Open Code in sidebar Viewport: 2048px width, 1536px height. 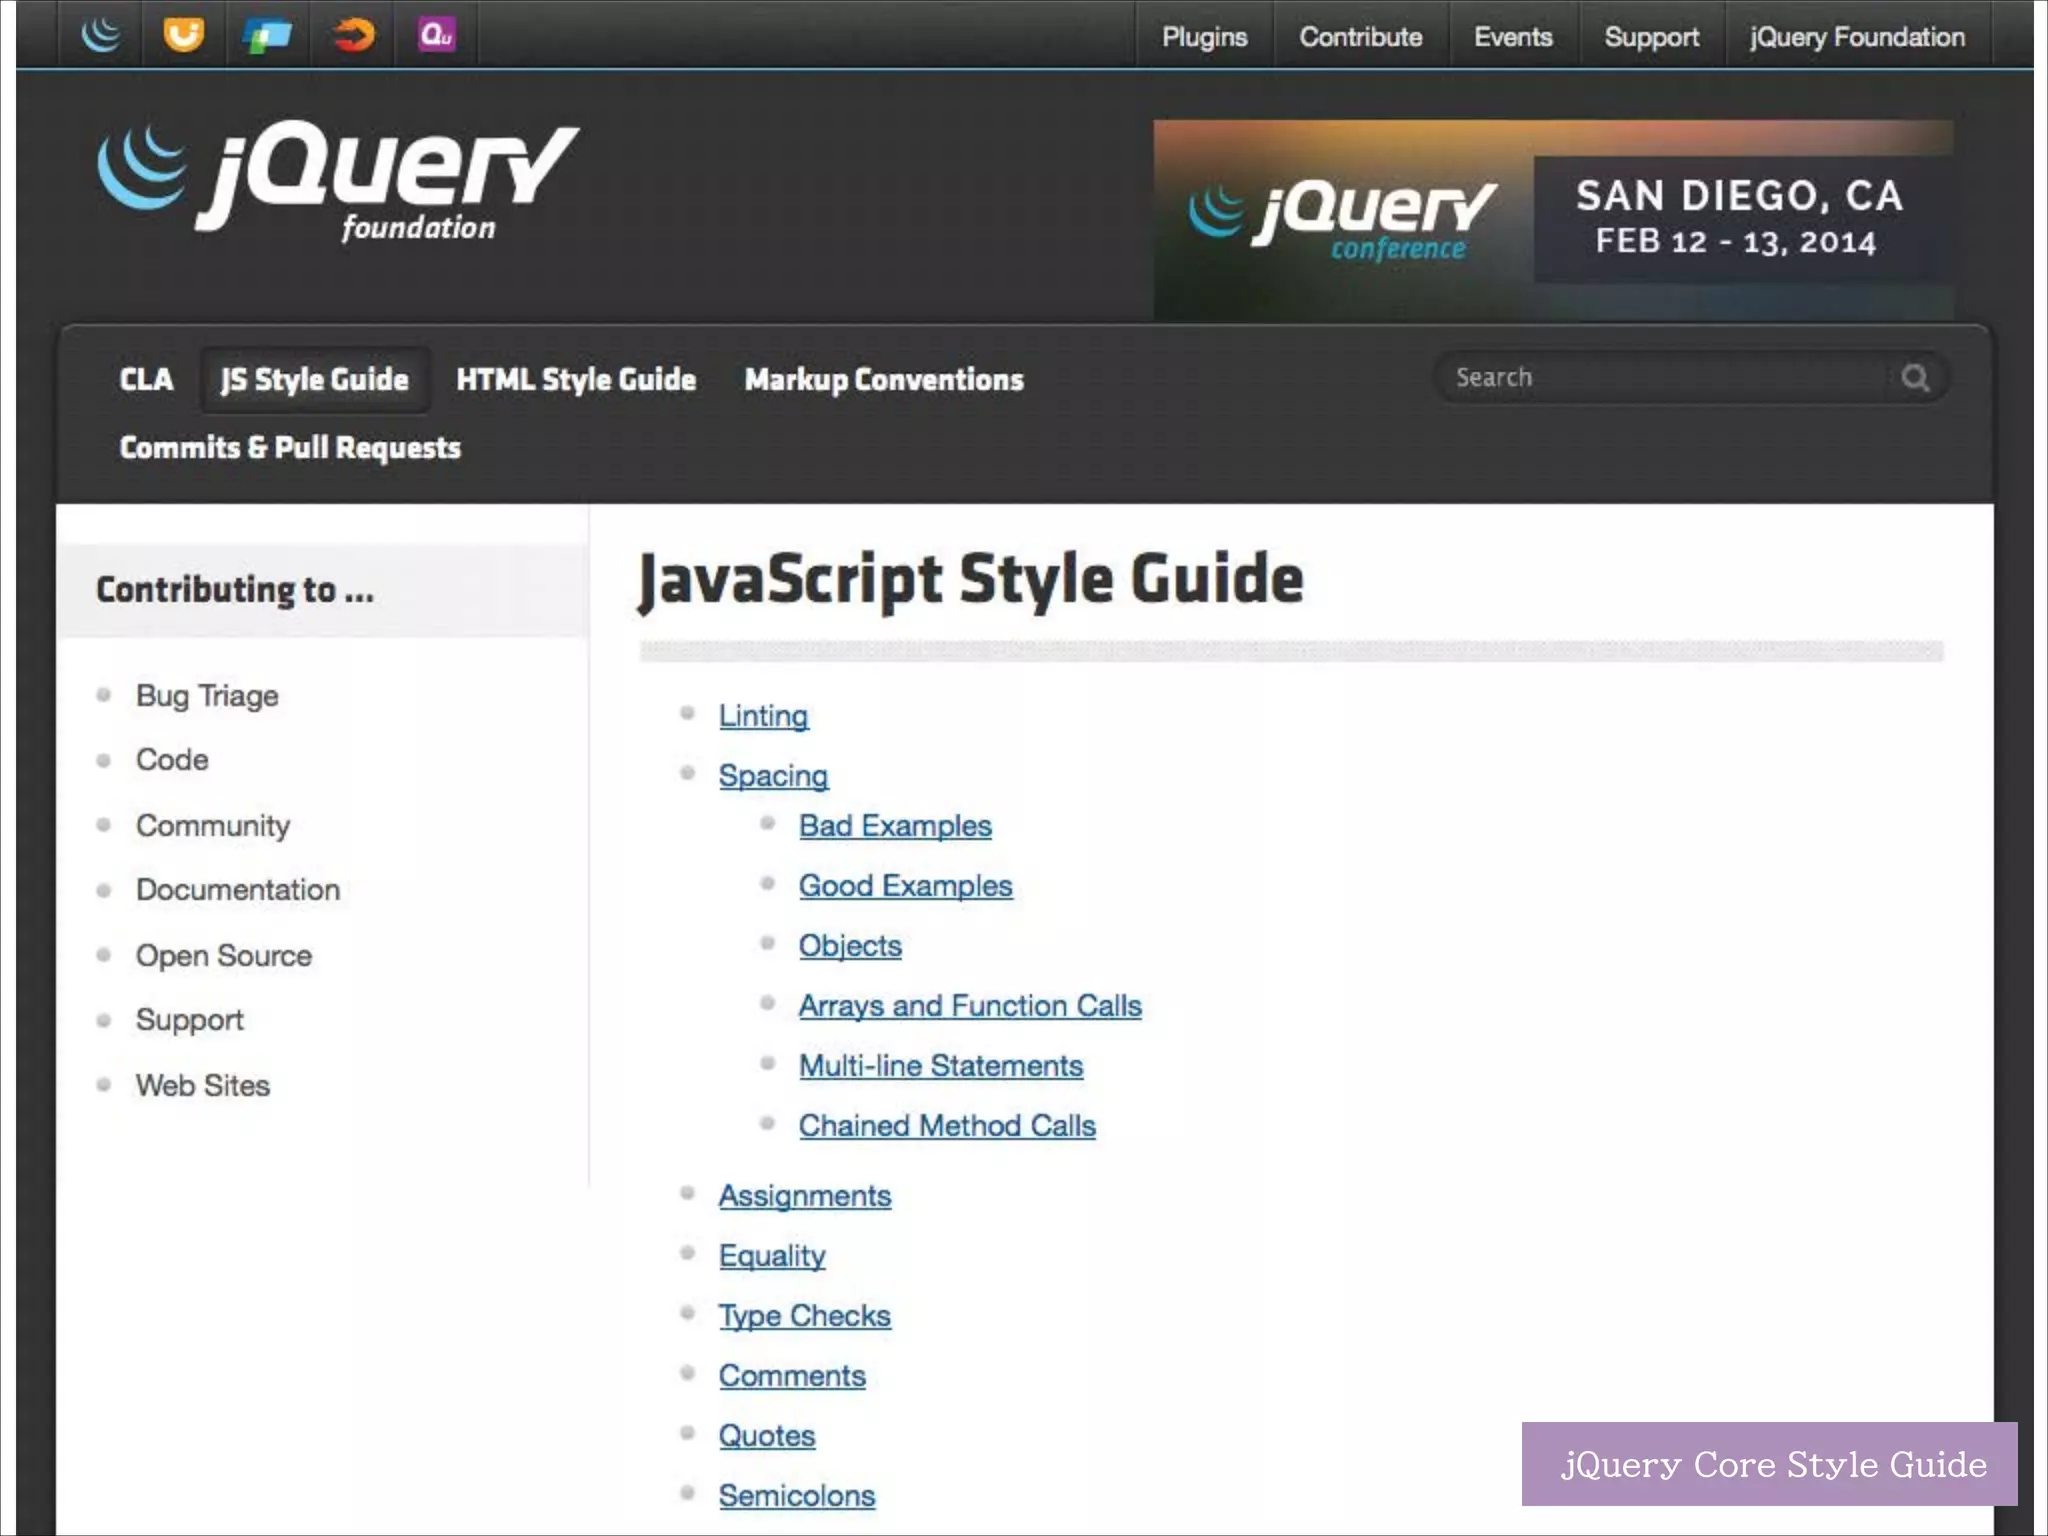click(x=172, y=760)
